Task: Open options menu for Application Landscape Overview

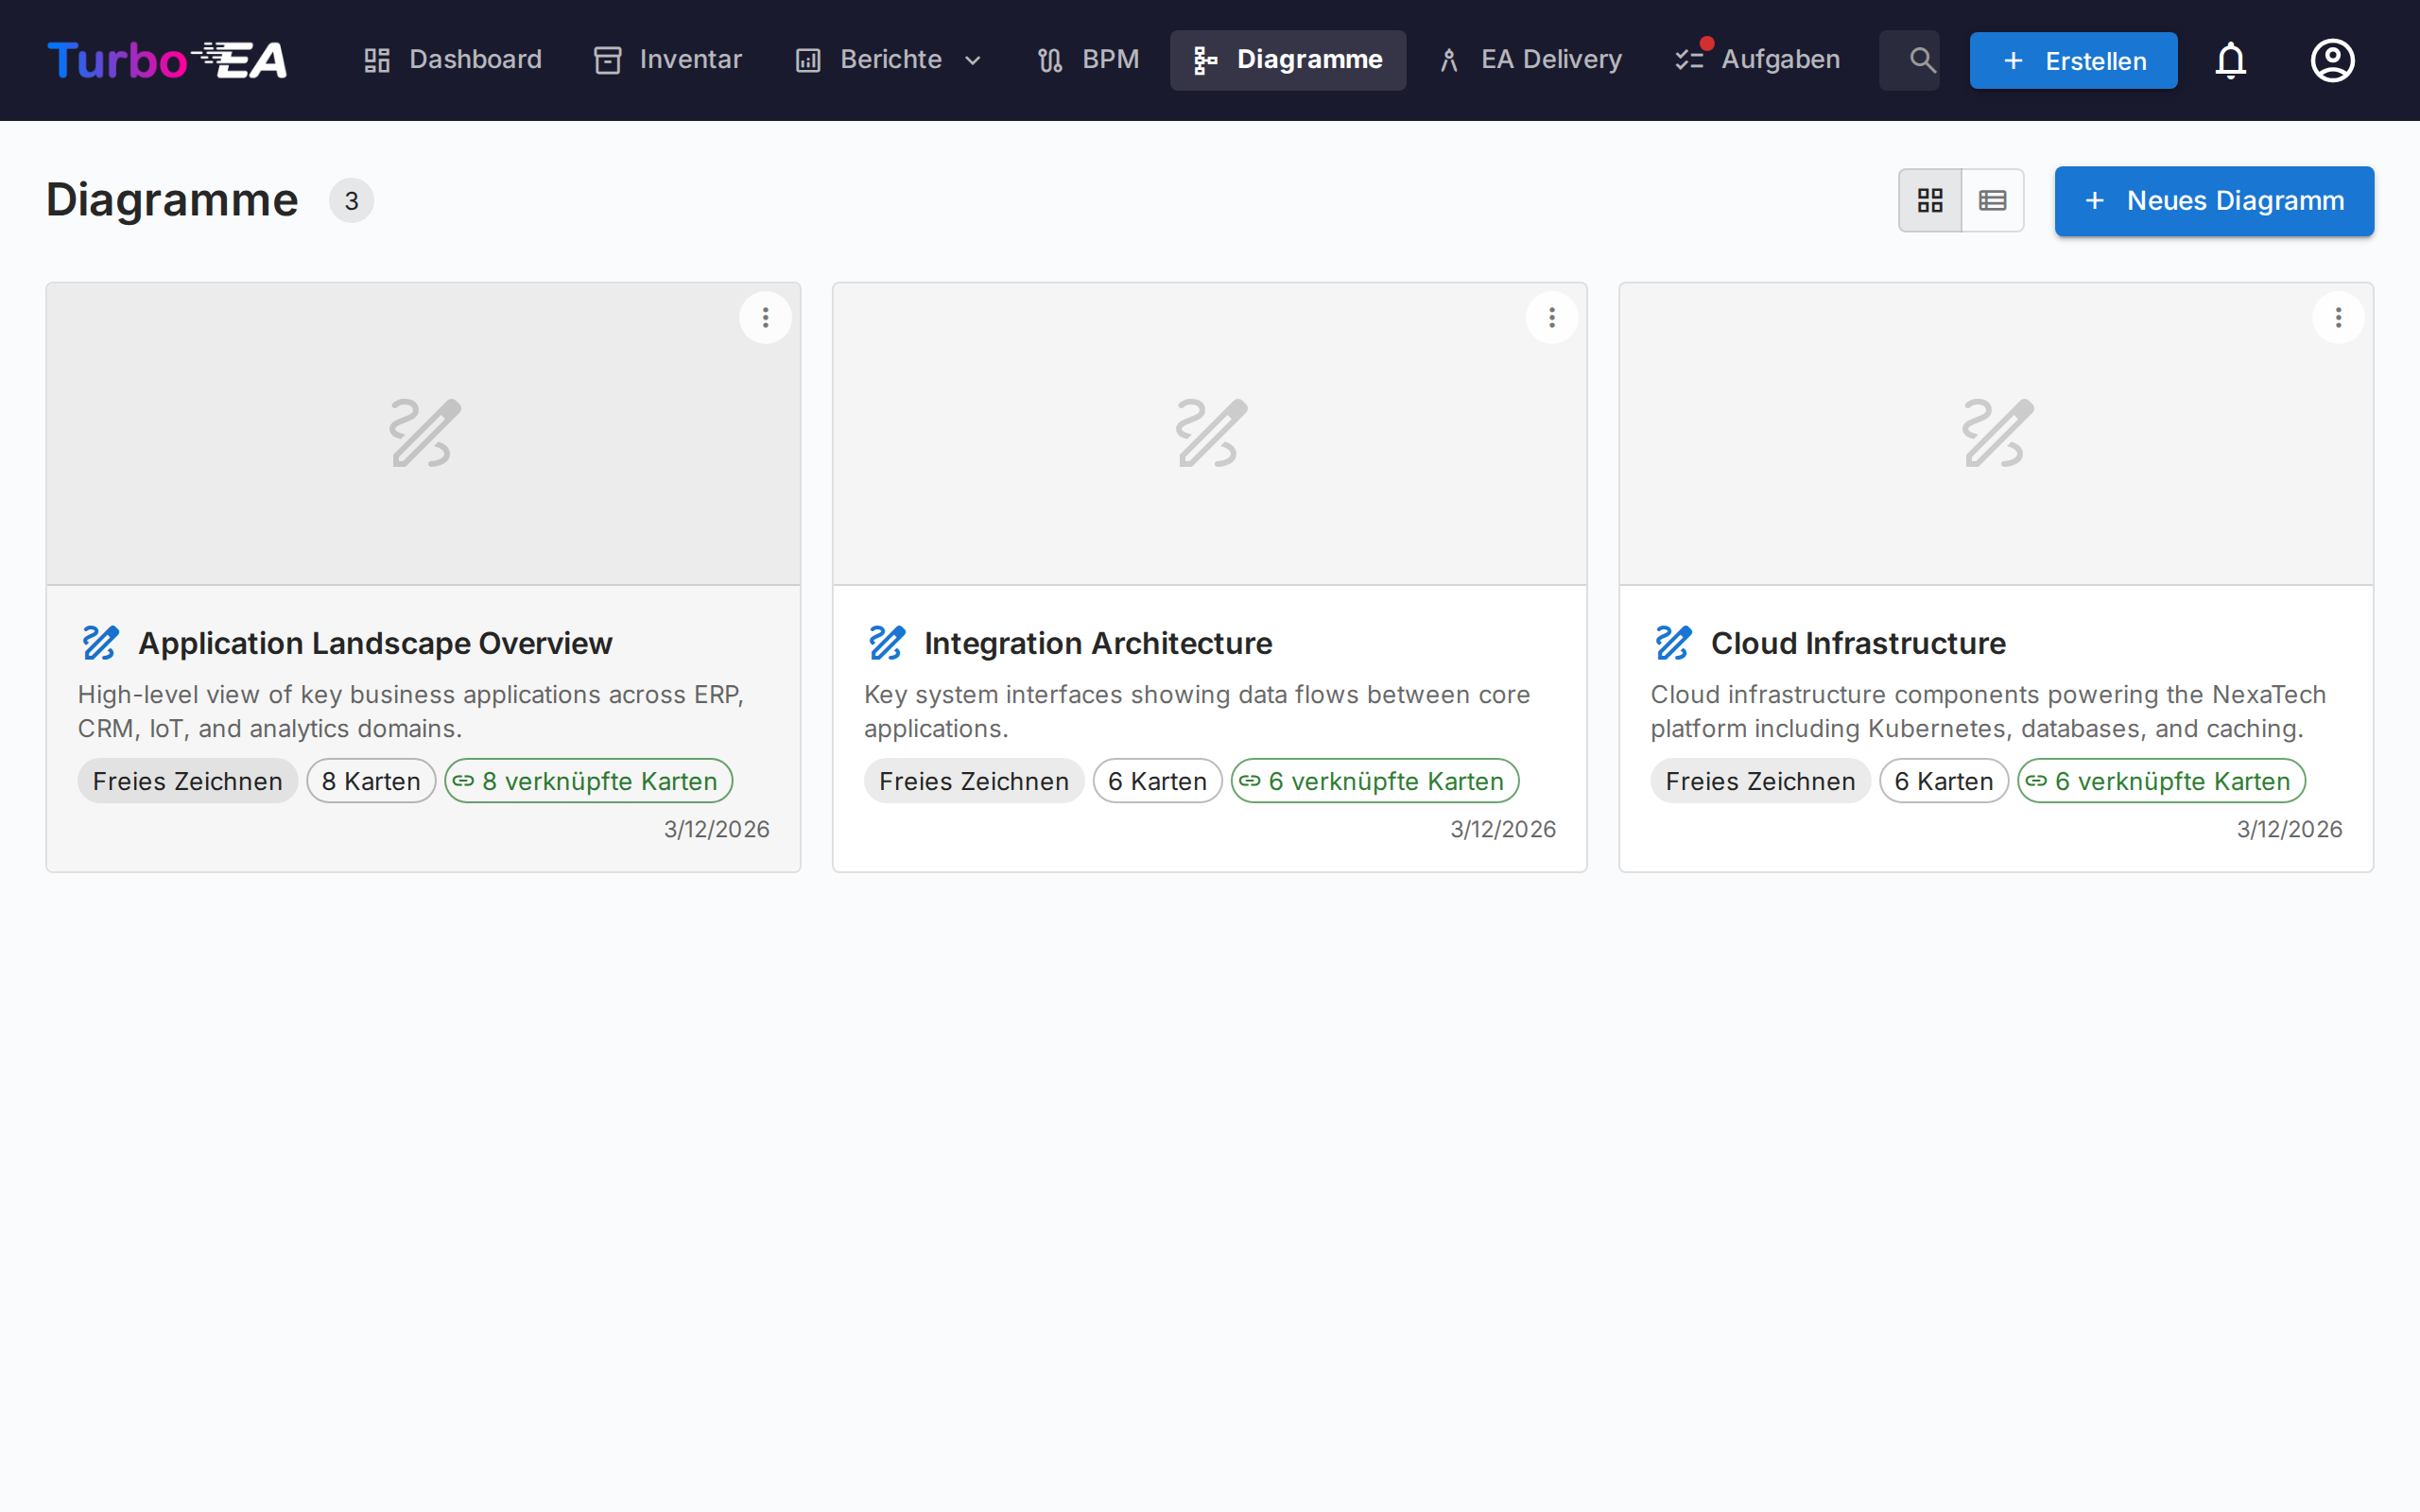Action: click(765, 318)
